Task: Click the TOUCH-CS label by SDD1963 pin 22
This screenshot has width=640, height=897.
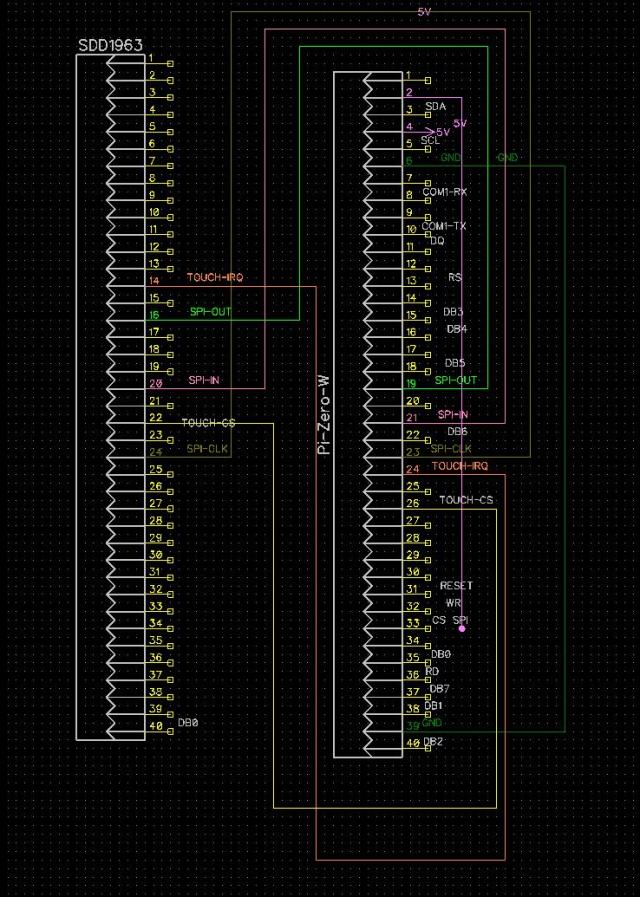Action: [208, 423]
